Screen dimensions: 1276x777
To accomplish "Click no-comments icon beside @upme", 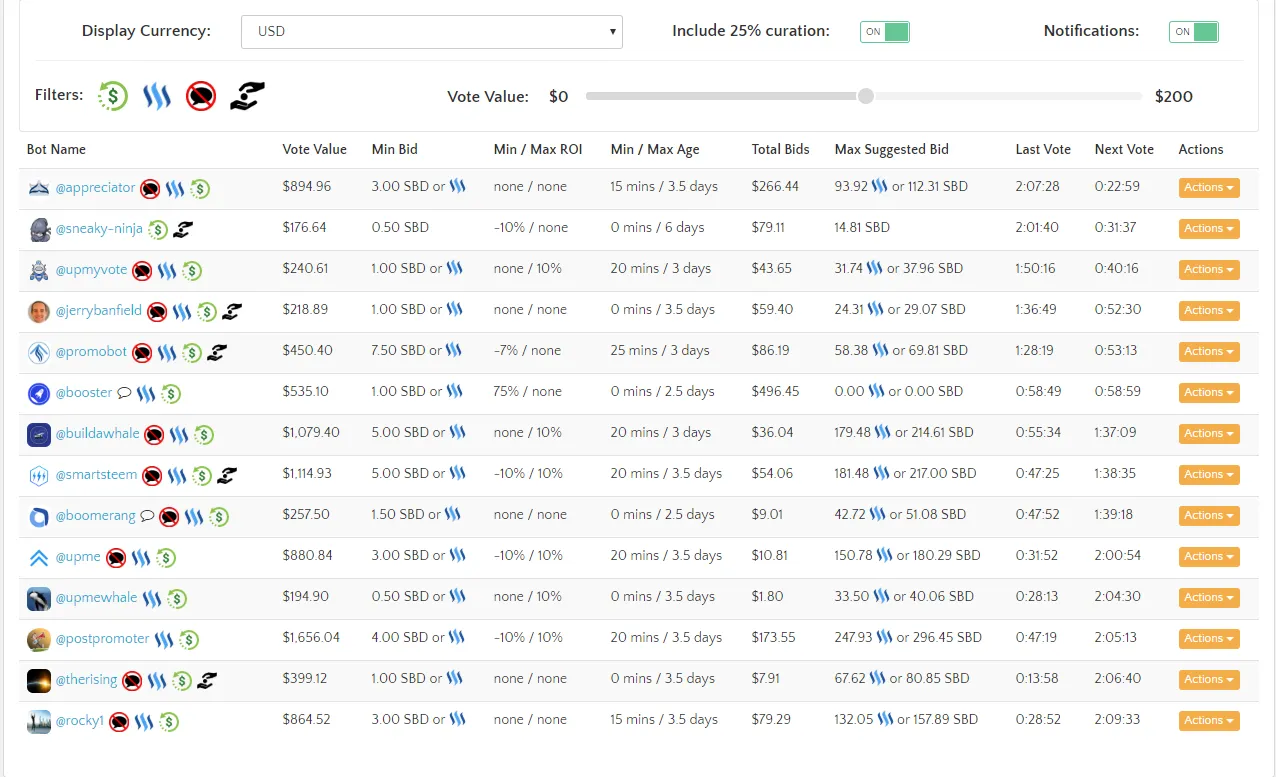I will pos(116,557).
